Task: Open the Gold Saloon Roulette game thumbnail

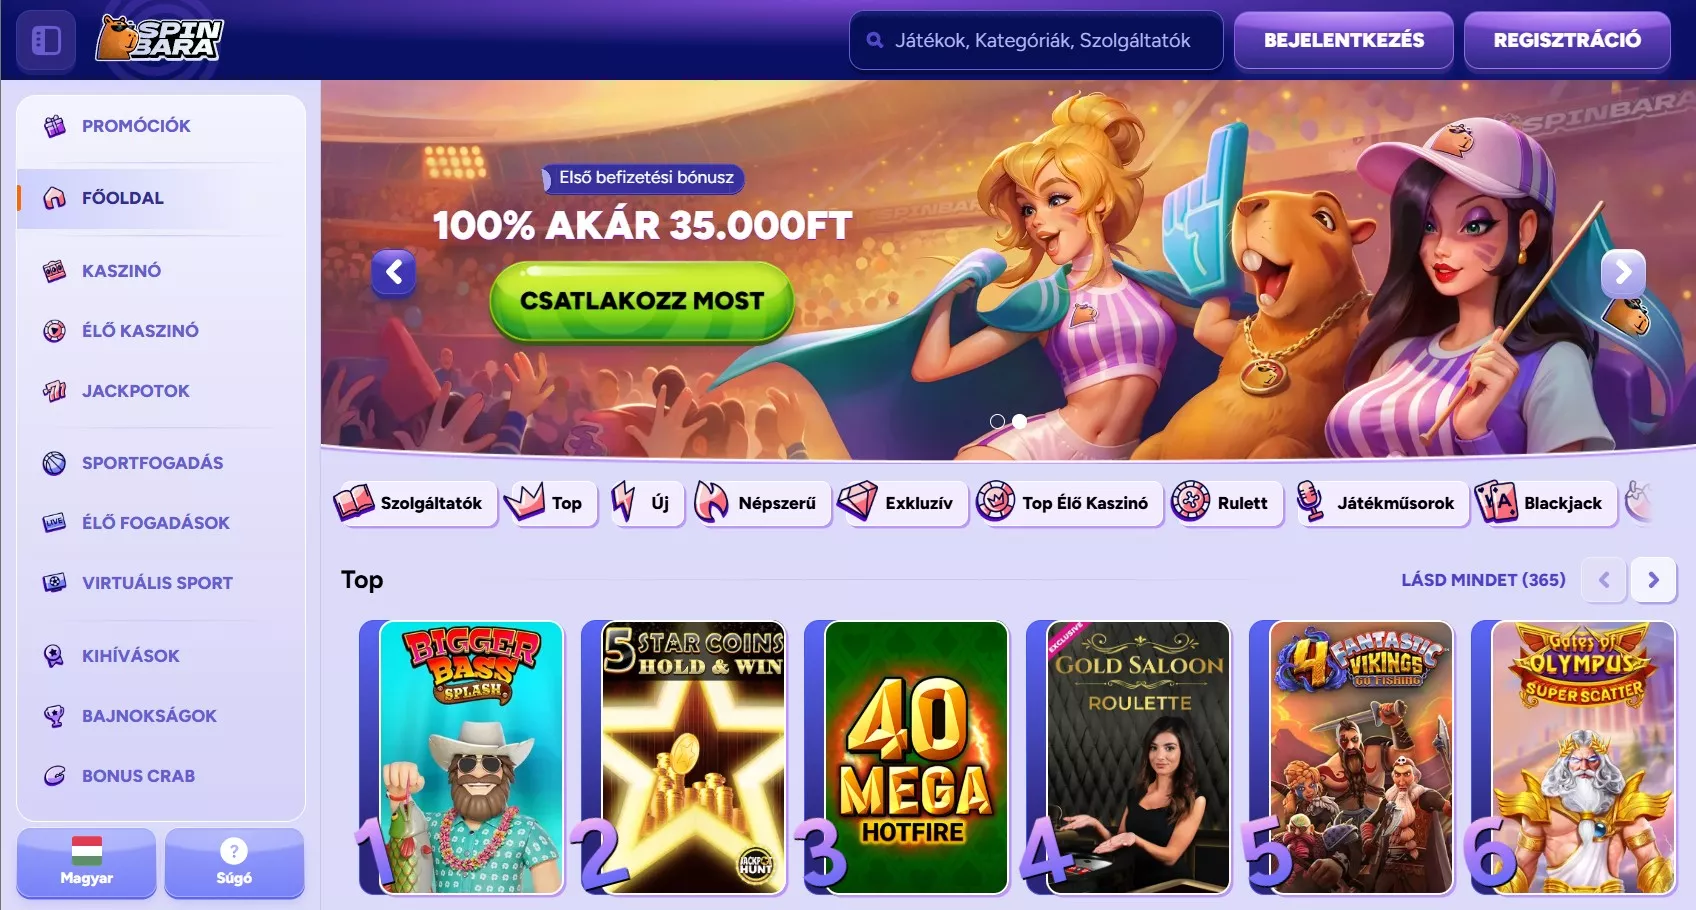Action: [x=1138, y=757]
